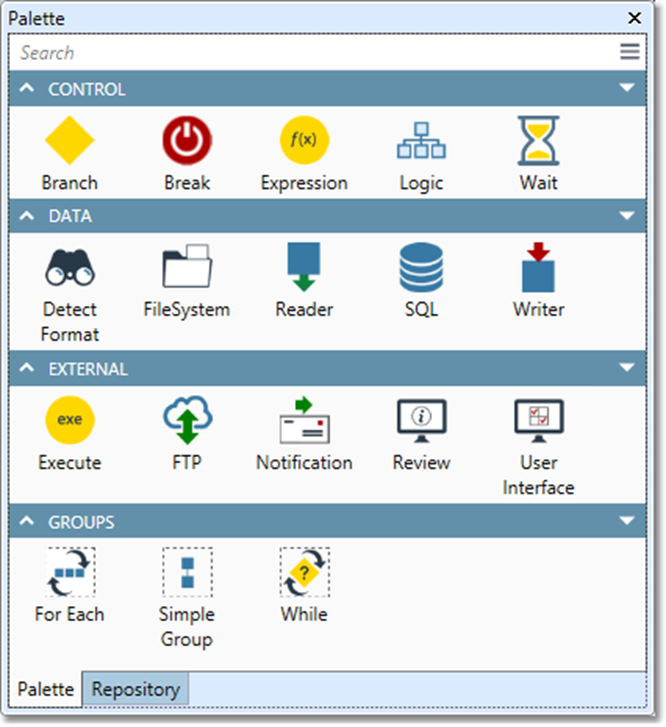
Task: Select the For Each loop icon
Action: (x=69, y=573)
